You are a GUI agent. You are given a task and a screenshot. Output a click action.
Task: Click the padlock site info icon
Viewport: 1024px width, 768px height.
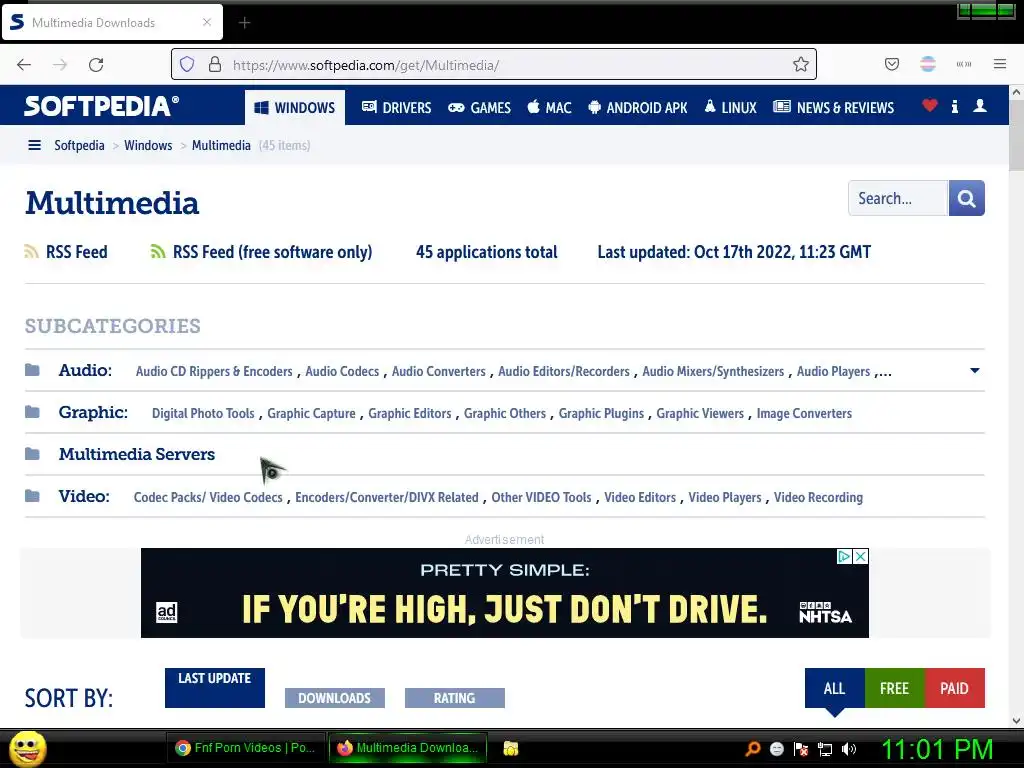click(x=215, y=64)
